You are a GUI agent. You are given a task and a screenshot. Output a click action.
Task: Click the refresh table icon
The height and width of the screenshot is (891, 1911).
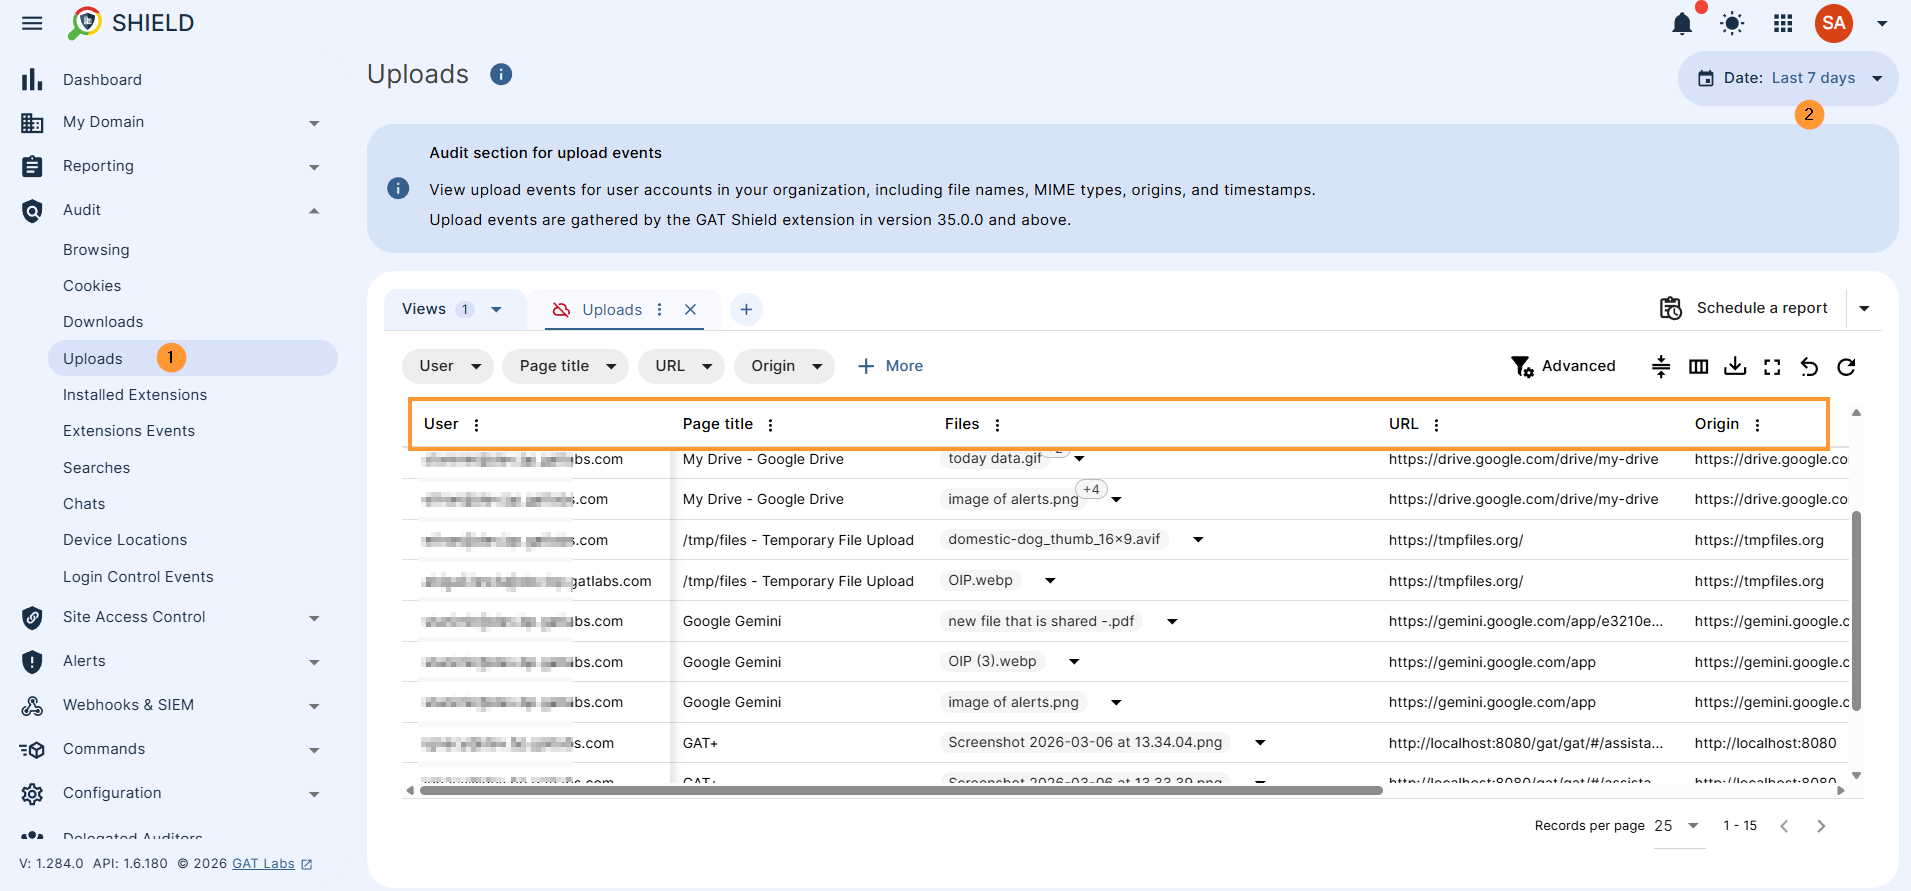[1846, 367]
